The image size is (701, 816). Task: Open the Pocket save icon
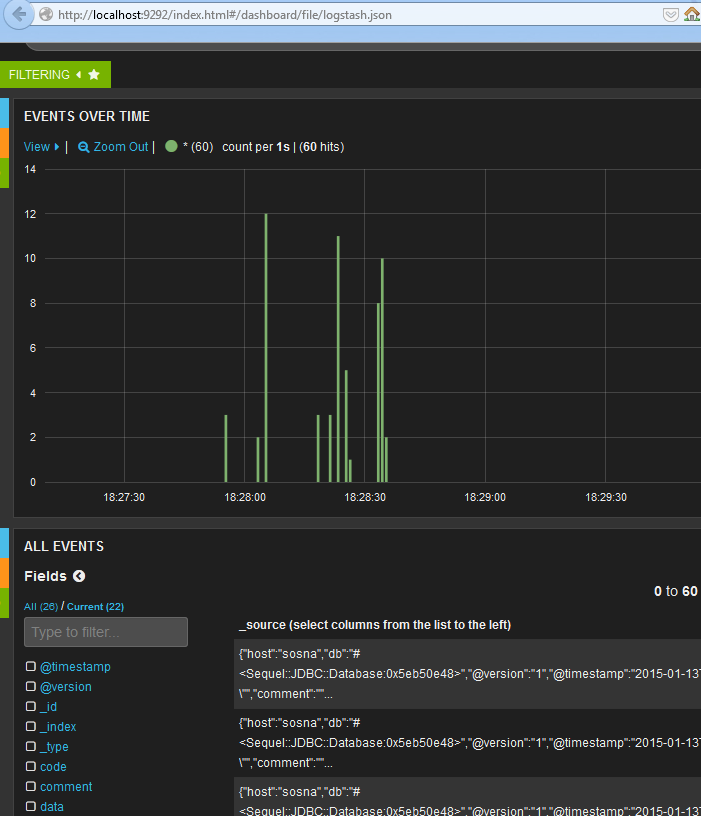coord(670,15)
